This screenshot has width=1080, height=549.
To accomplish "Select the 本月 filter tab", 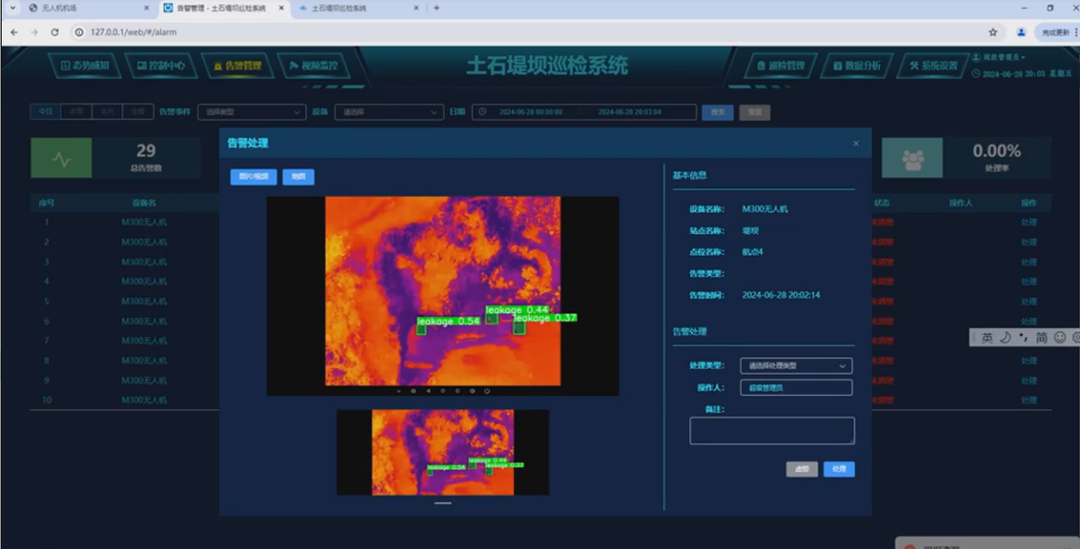I will pyautogui.click(x=107, y=111).
